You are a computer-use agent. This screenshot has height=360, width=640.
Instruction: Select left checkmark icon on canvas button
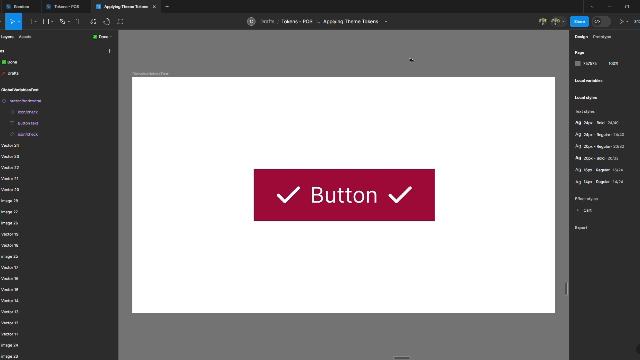click(x=289, y=195)
